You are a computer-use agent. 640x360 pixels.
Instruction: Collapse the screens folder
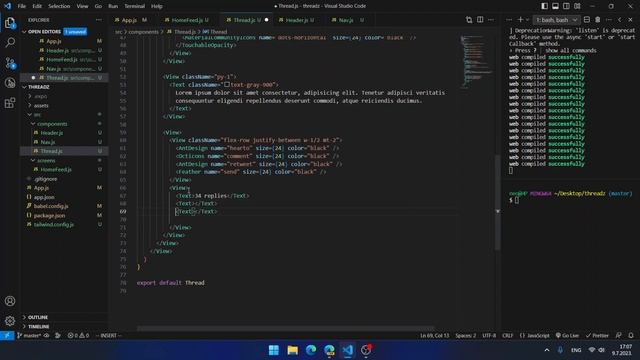[33, 160]
